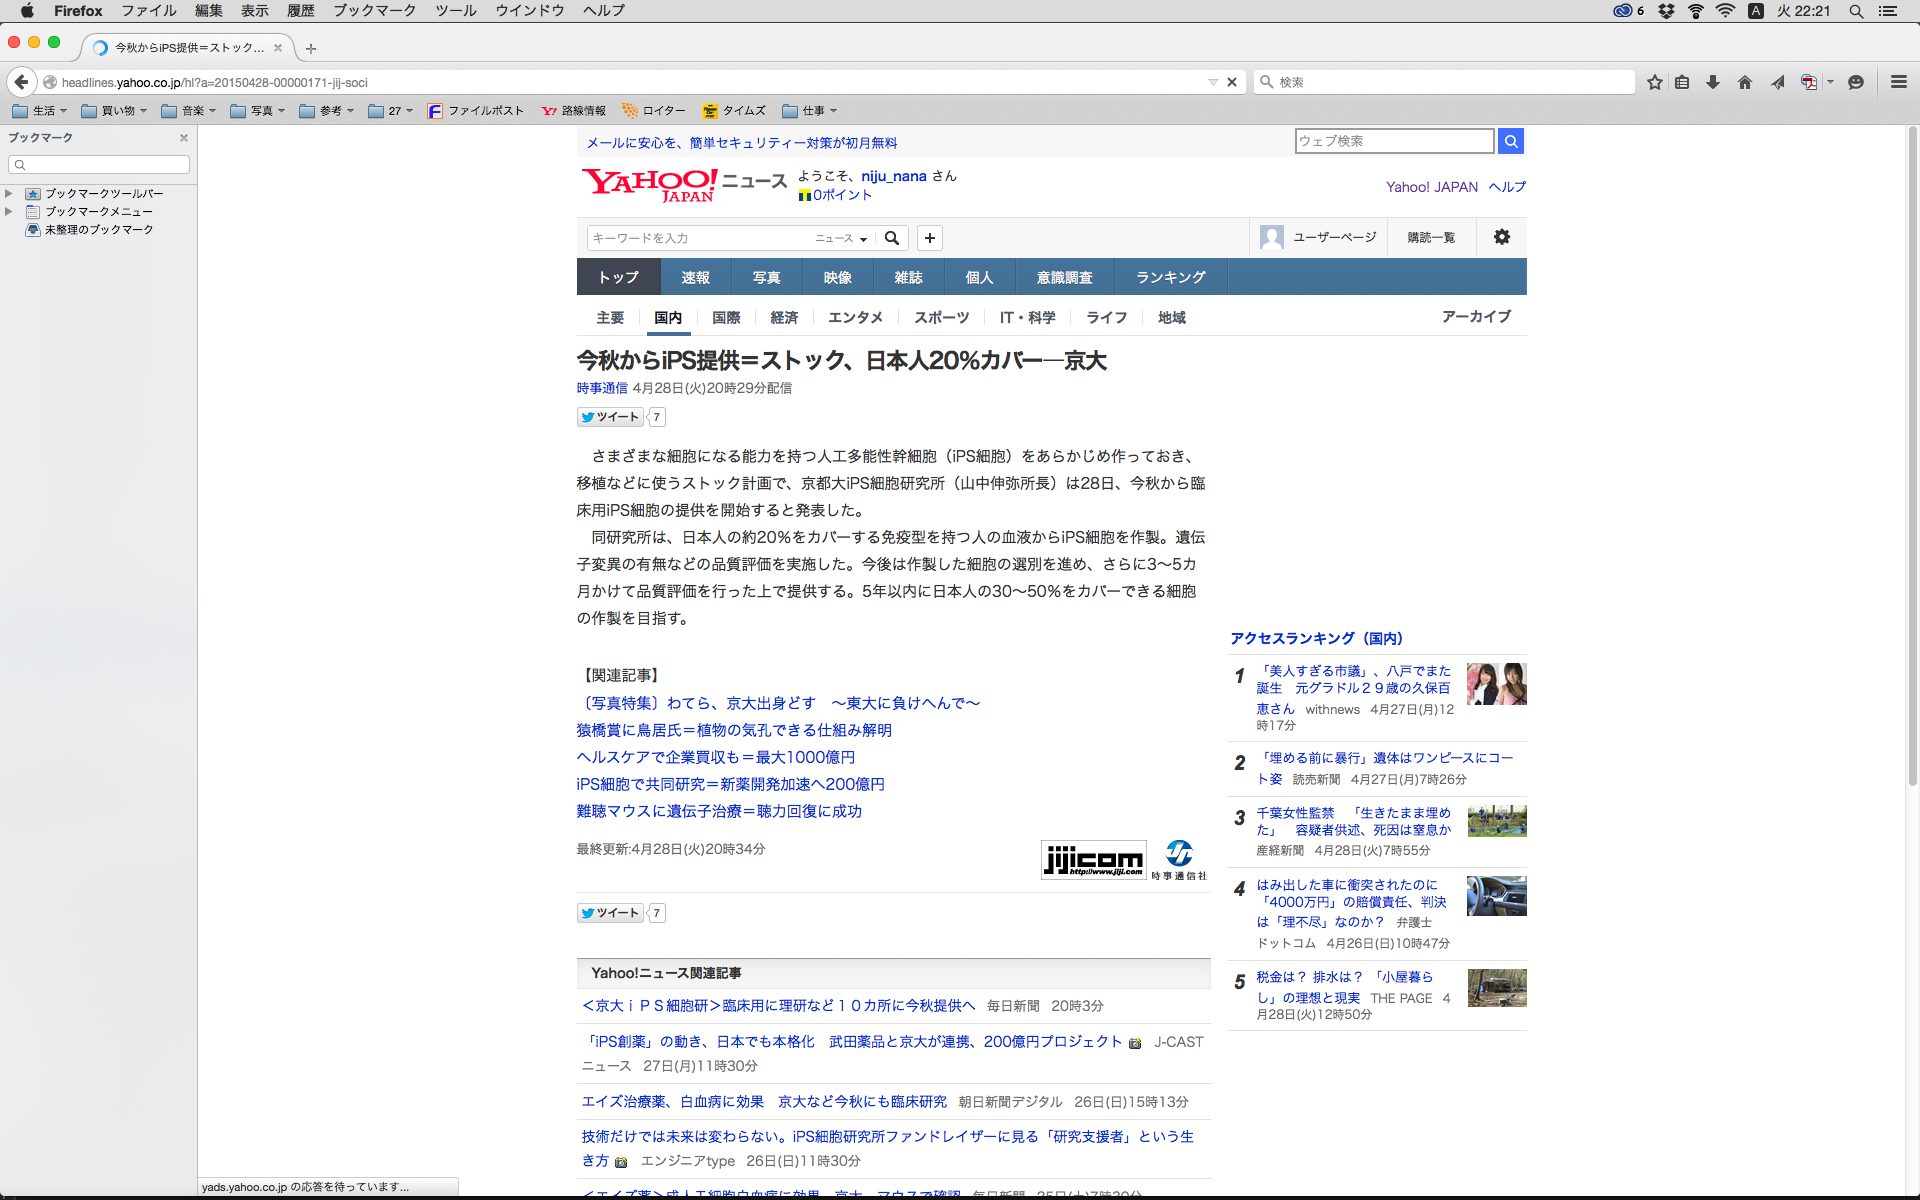Click Firefox bookmark star icon
Screen dimensions: 1920x1200
click(x=1655, y=82)
